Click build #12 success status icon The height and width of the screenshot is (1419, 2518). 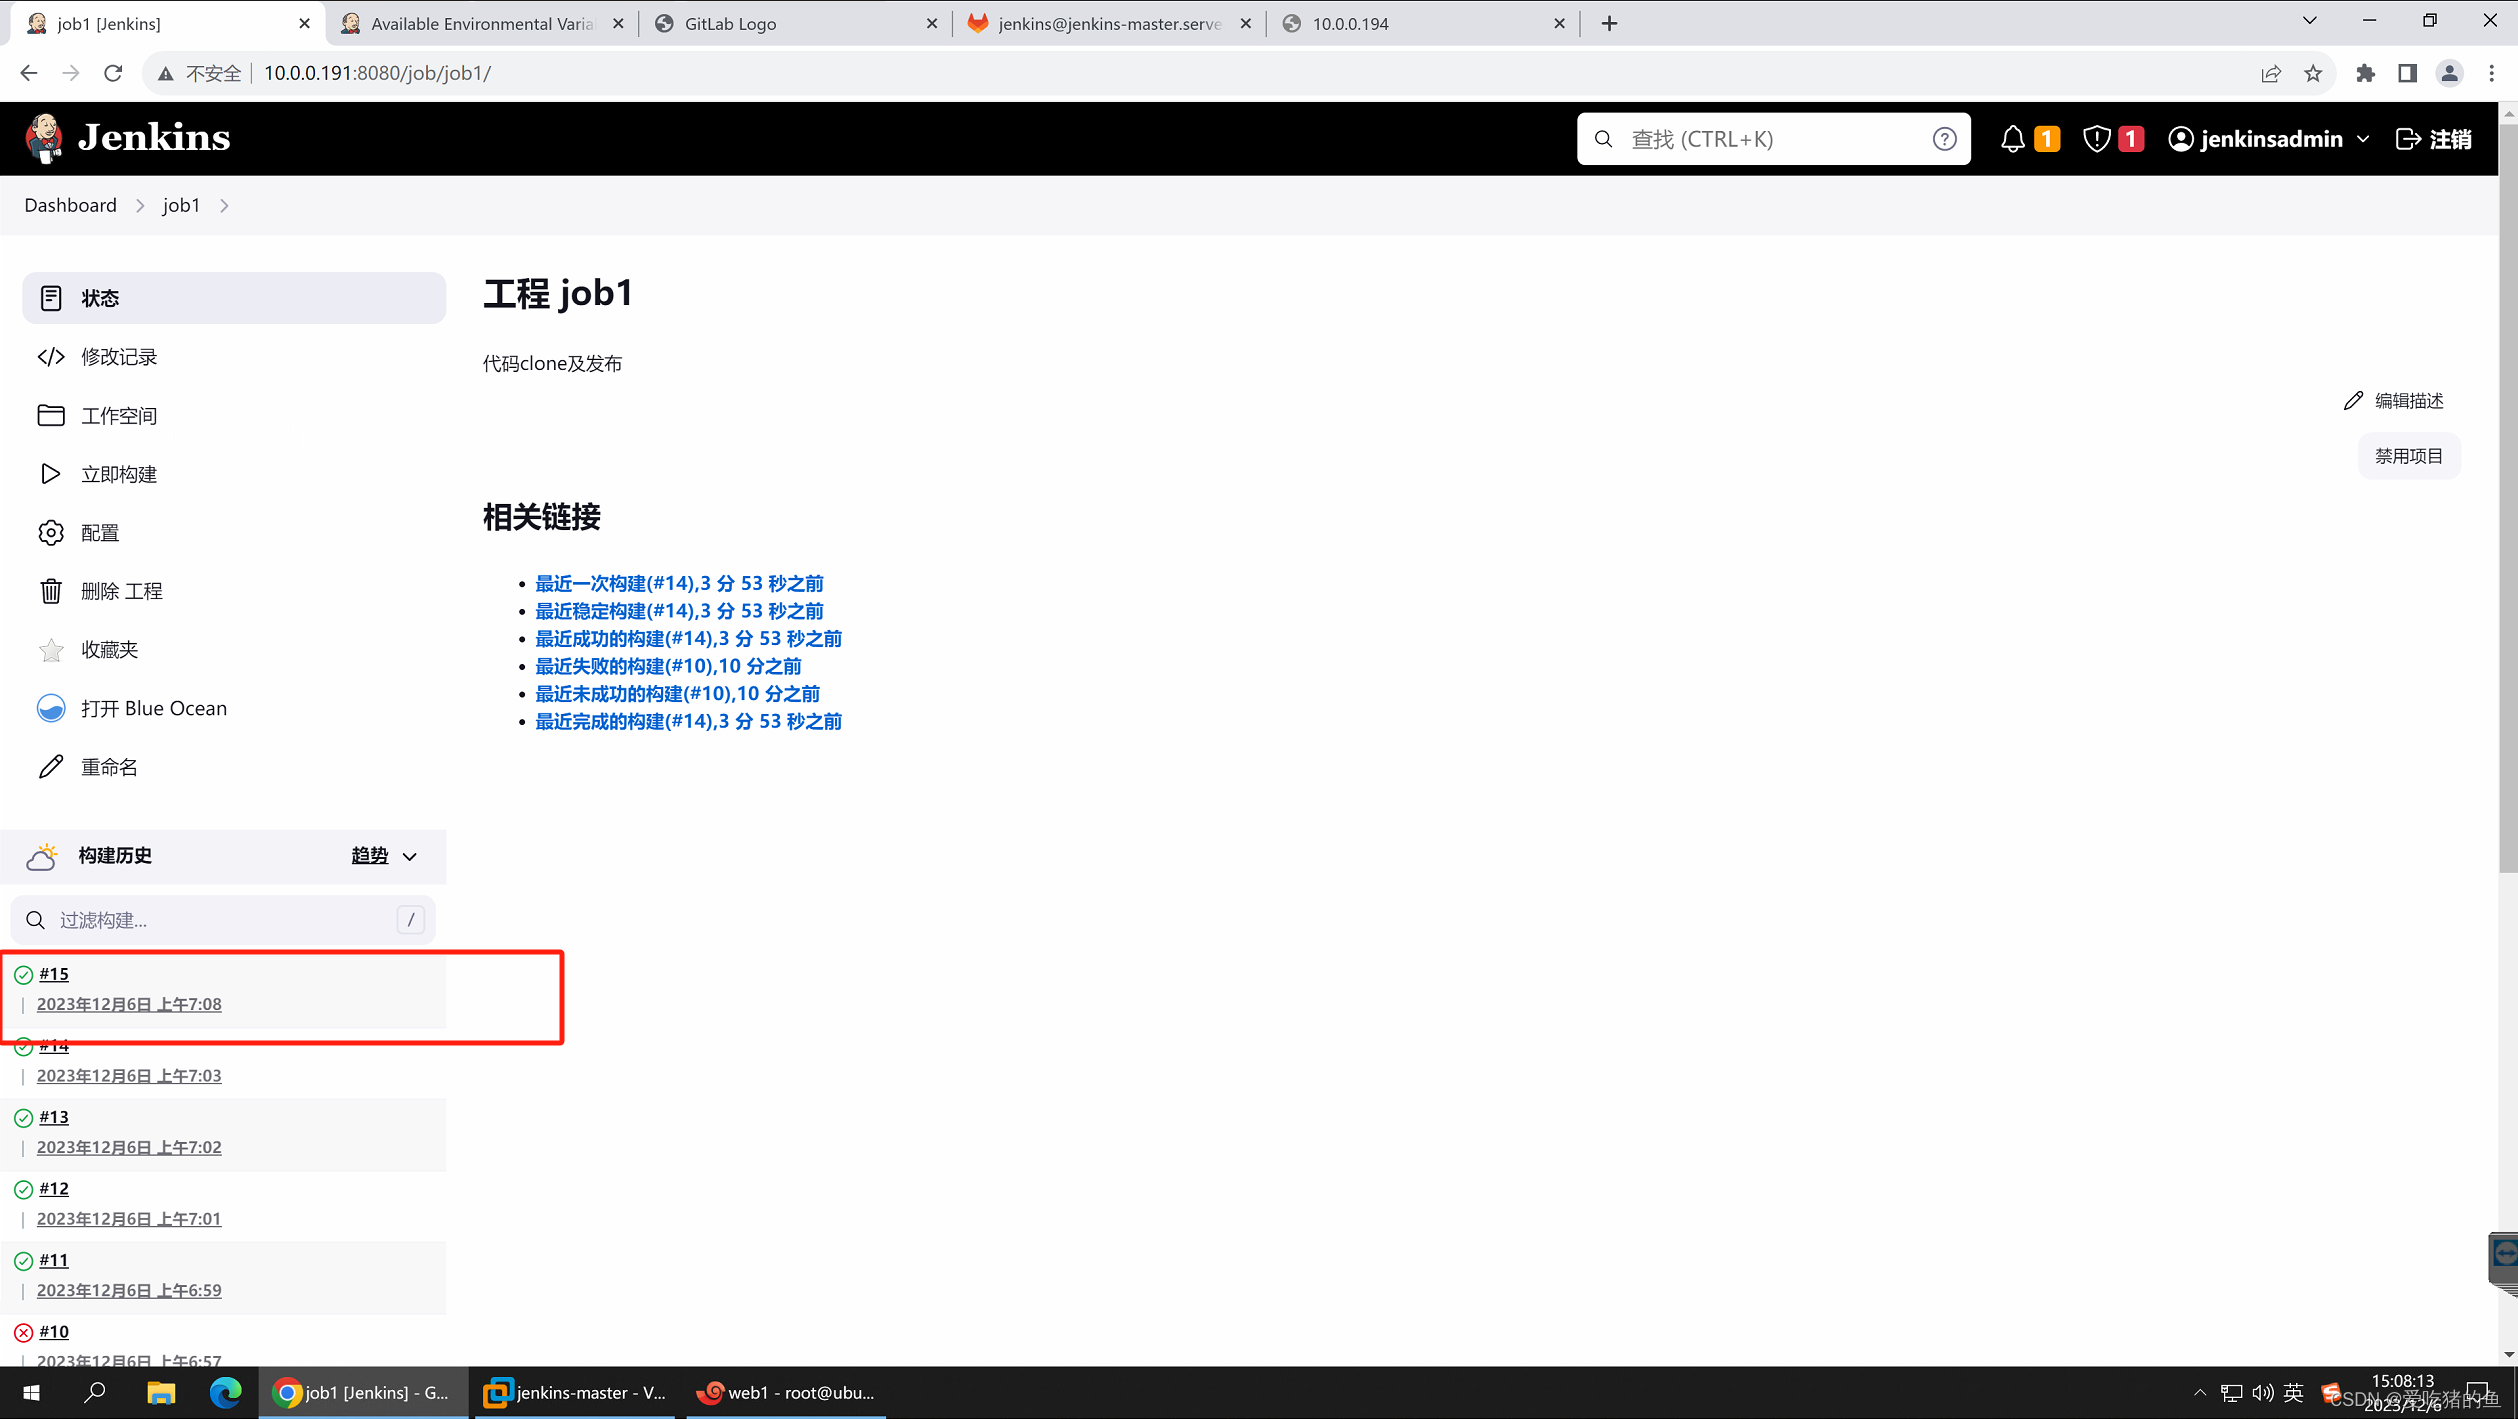(x=23, y=1190)
